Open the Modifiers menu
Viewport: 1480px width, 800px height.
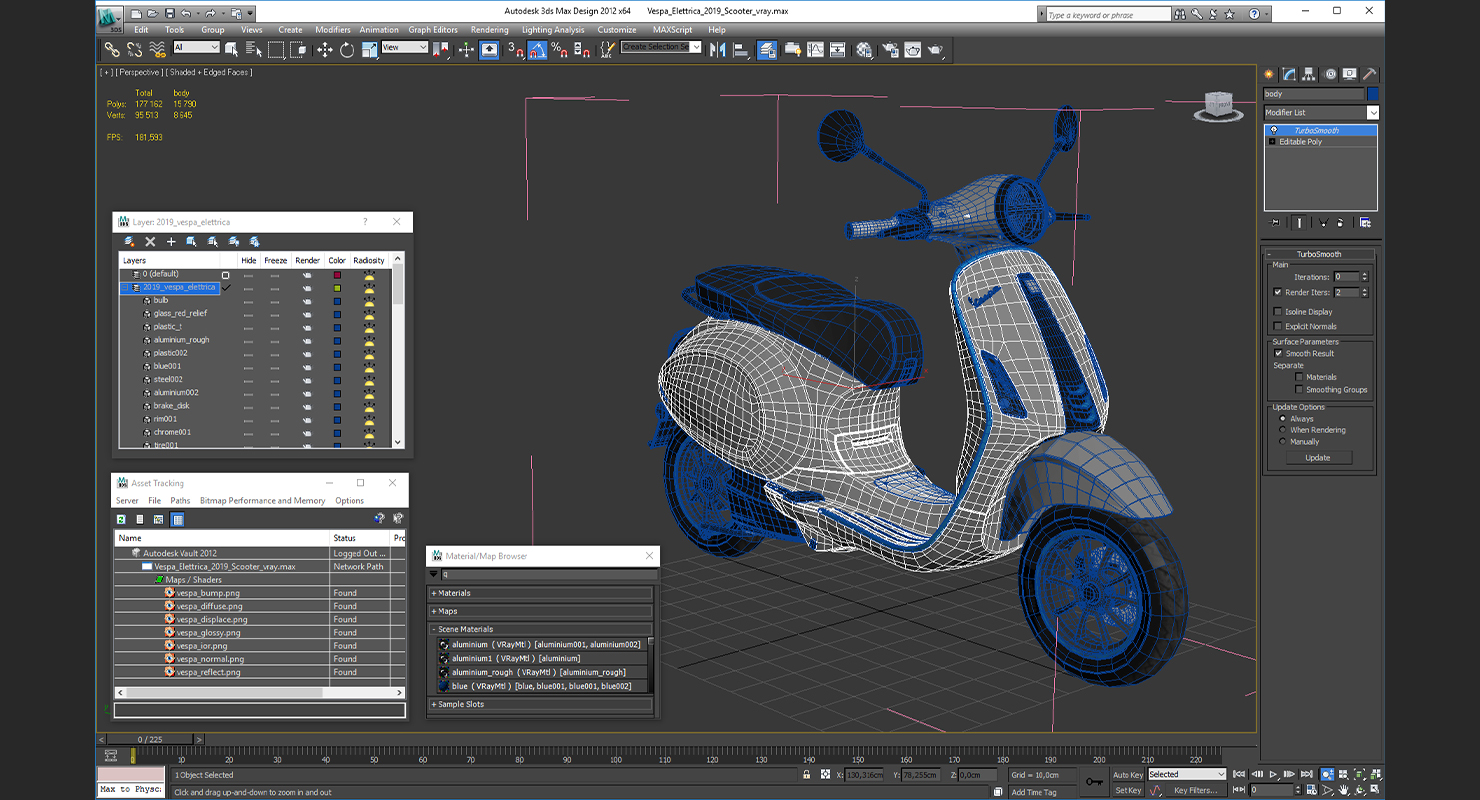(x=333, y=30)
